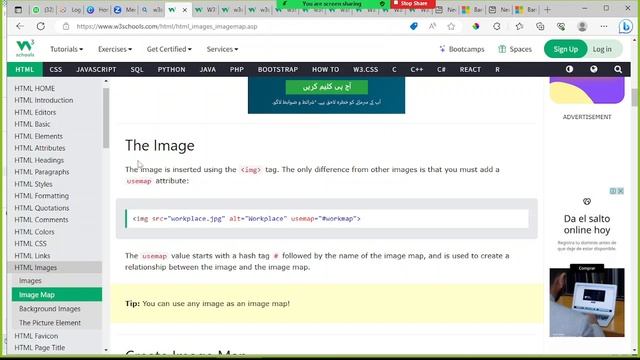Open HTML Formatting in the sidebar

42,196
